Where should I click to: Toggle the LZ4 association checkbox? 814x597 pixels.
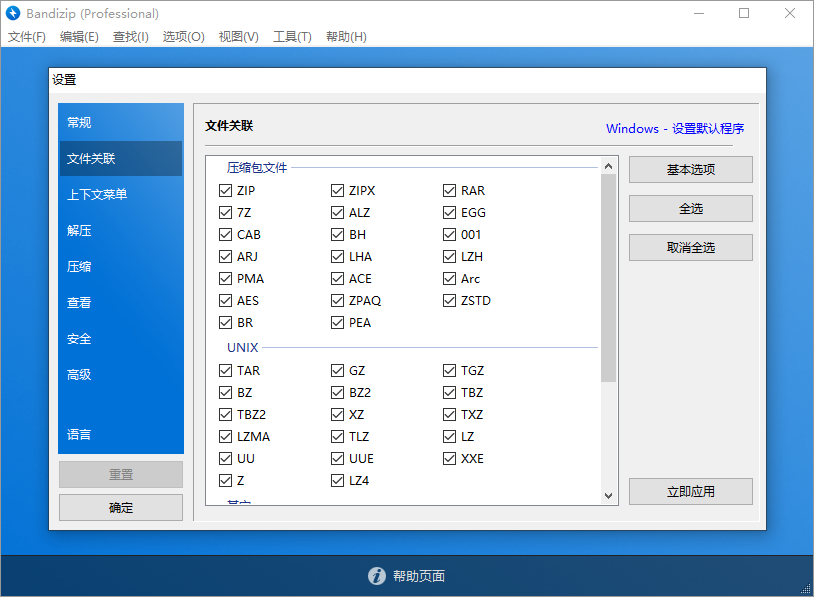[x=337, y=480]
